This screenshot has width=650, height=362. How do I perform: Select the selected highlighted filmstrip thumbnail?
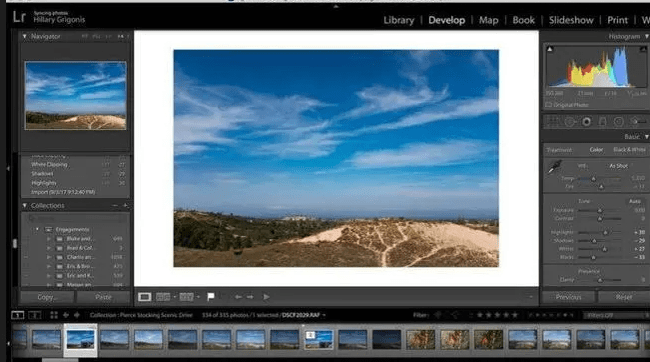(80, 340)
